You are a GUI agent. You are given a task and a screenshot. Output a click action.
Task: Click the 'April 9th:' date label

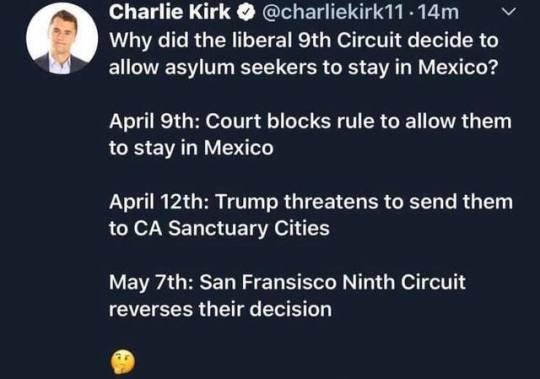(154, 122)
